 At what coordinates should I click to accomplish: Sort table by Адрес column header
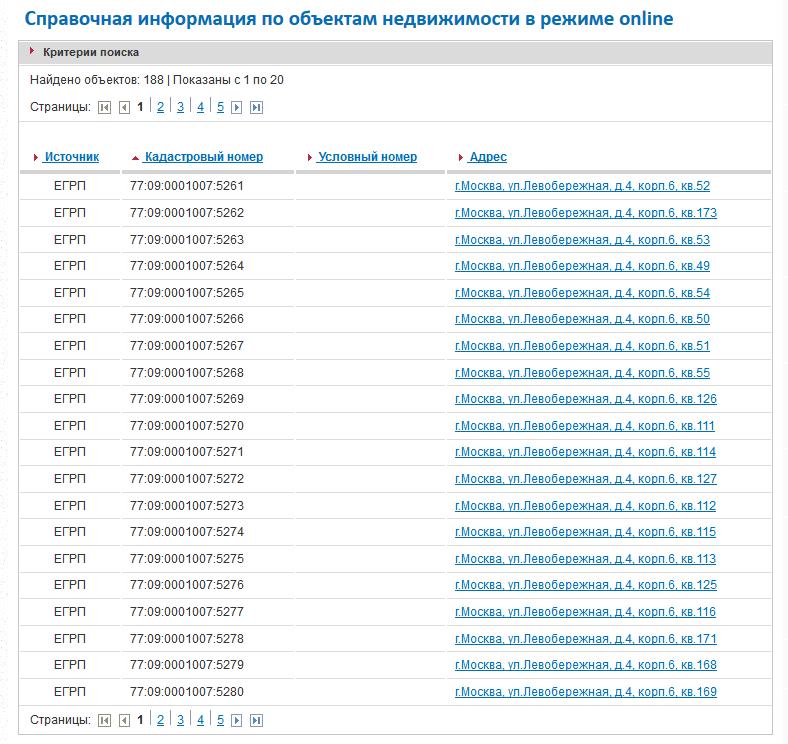pos(487,157)
